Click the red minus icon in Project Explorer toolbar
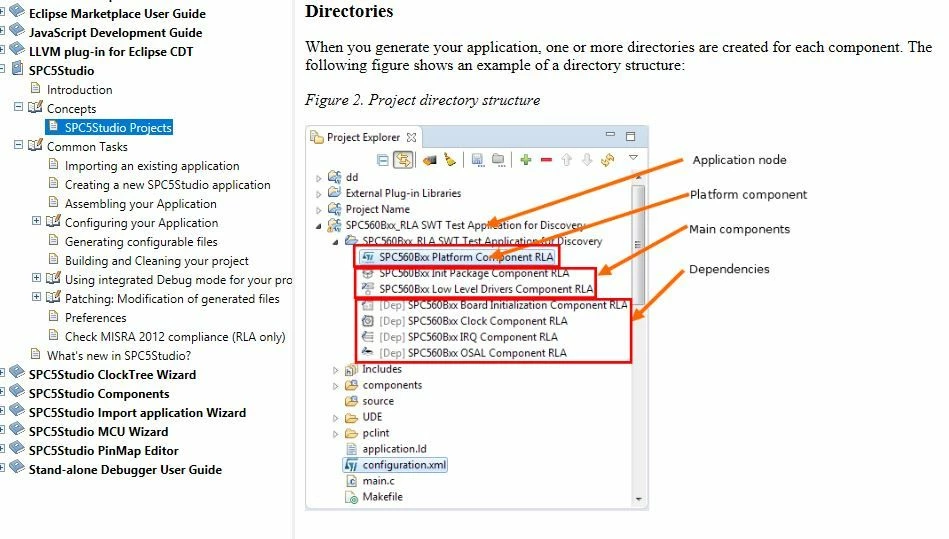Screen dimensions: 949x539 point(547,160)
